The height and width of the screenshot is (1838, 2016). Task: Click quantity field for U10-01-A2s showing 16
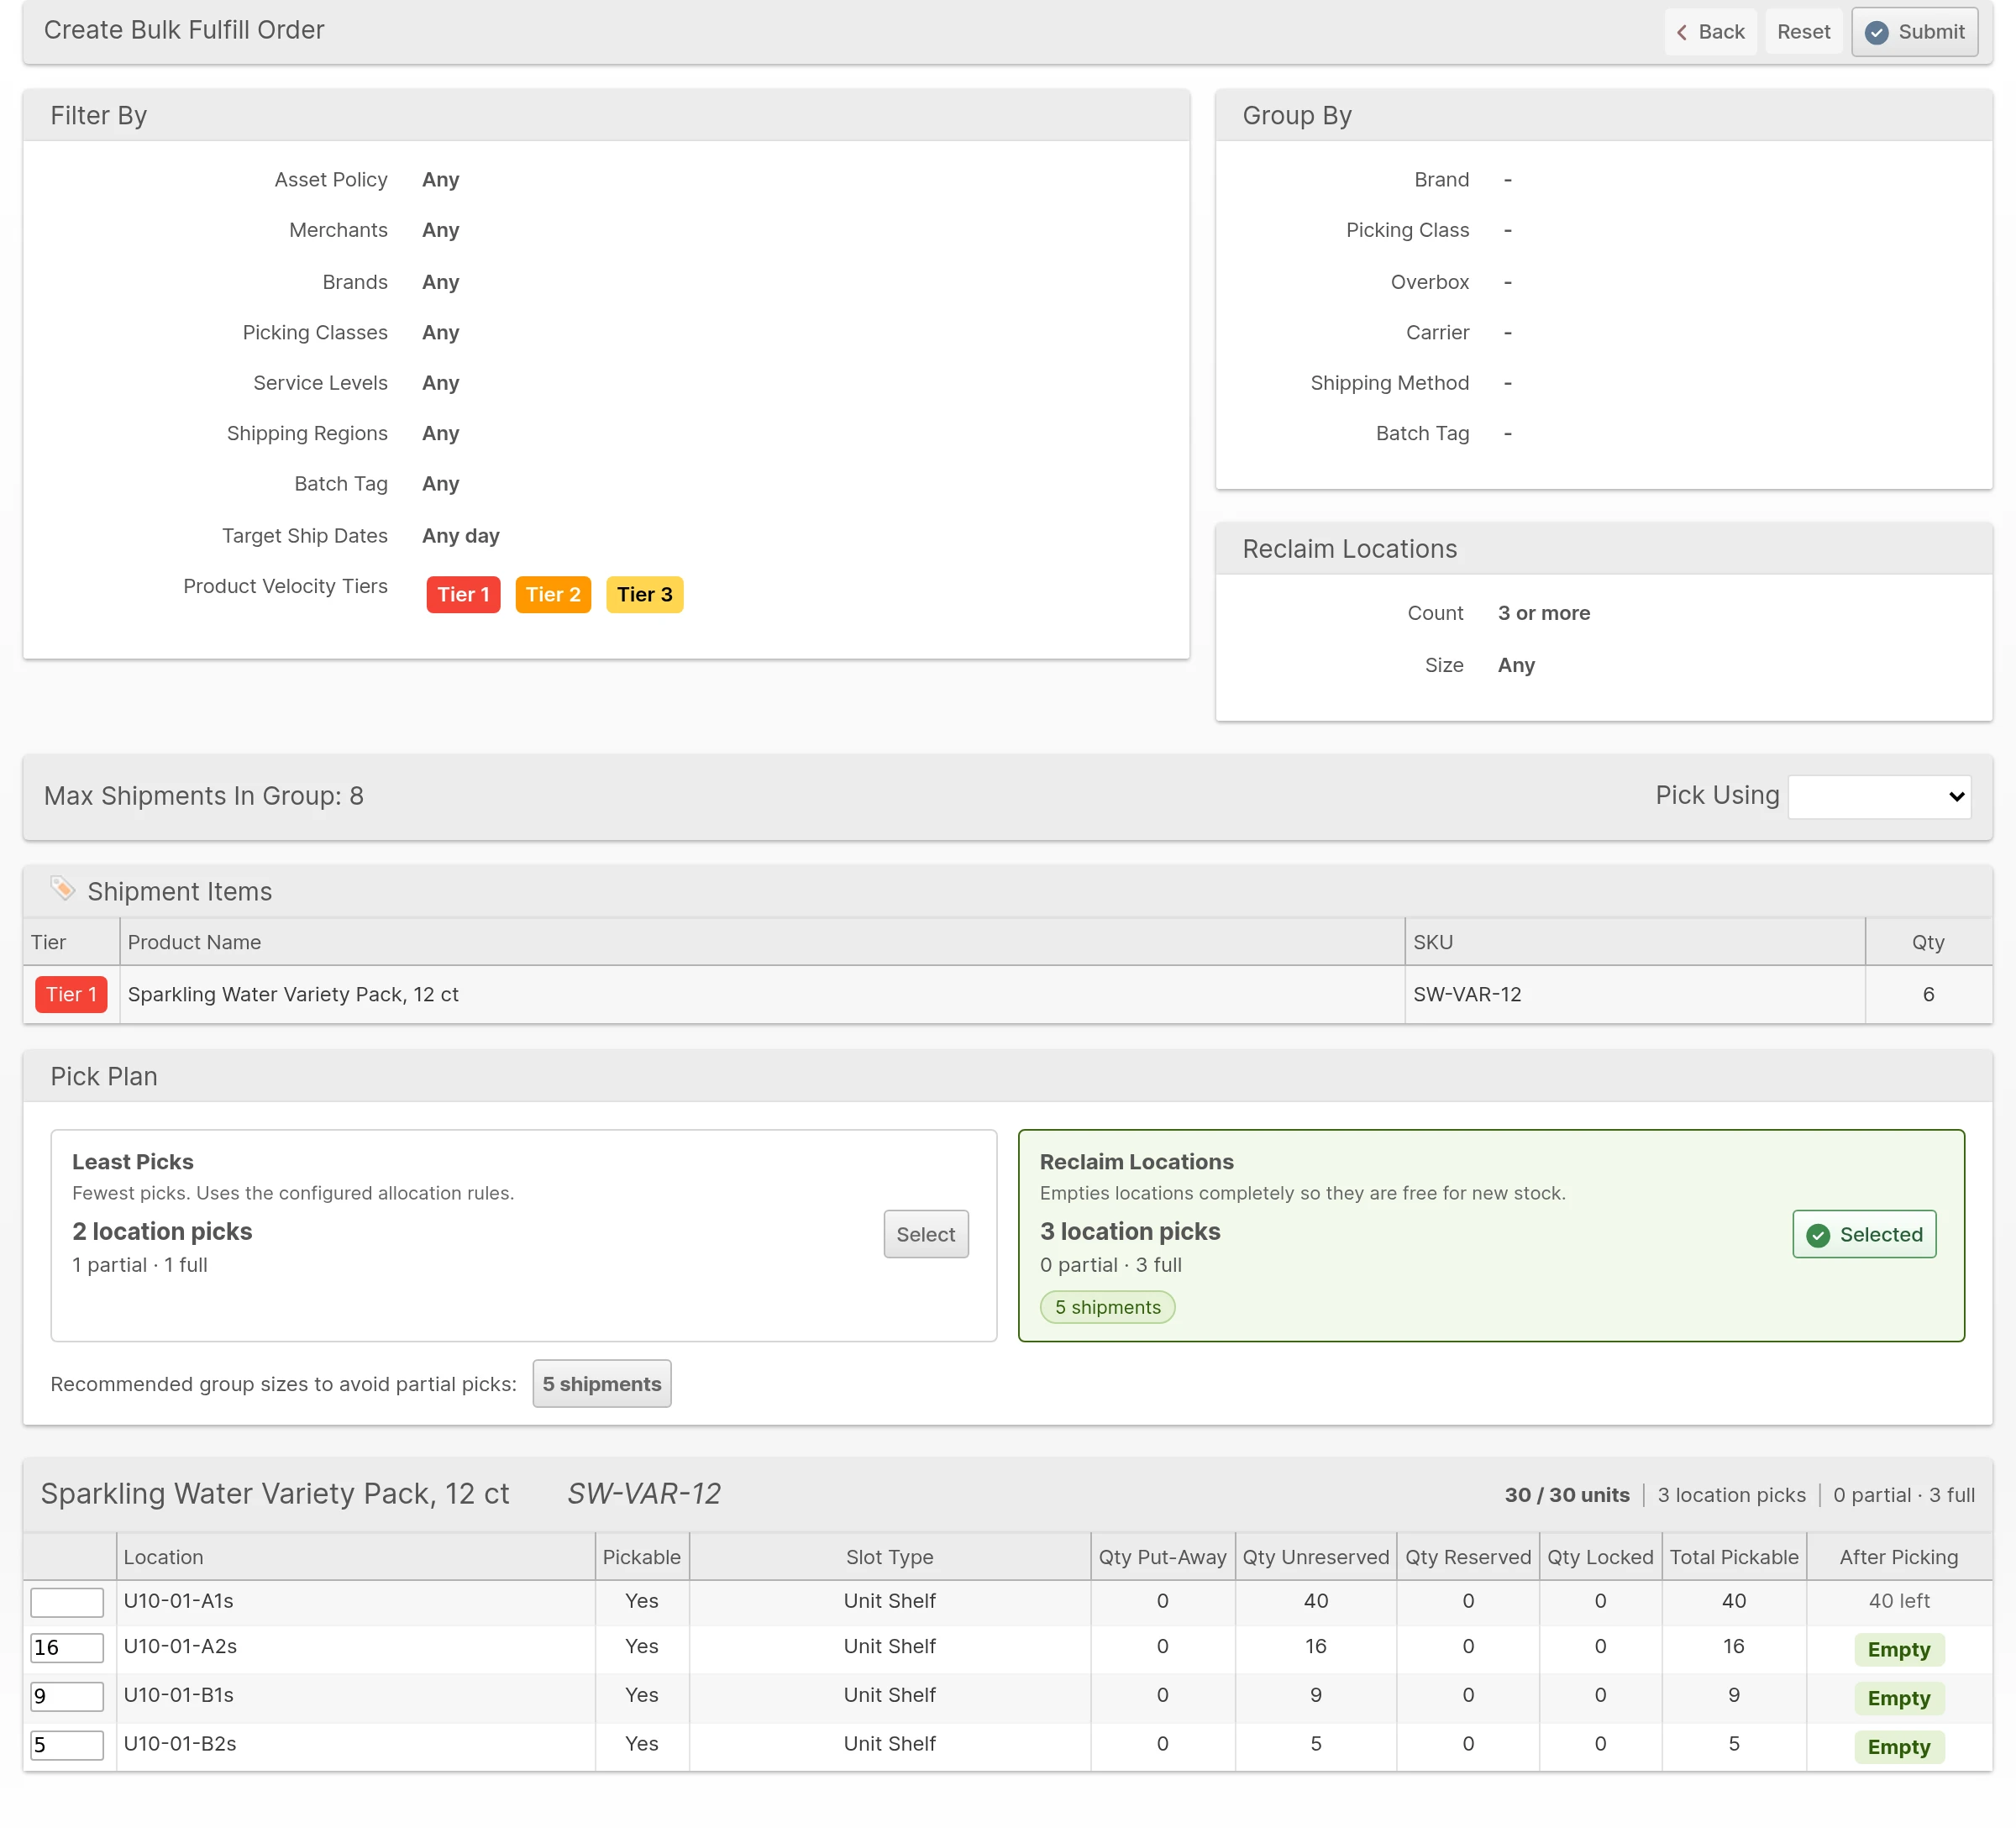tap(67, 1647)
